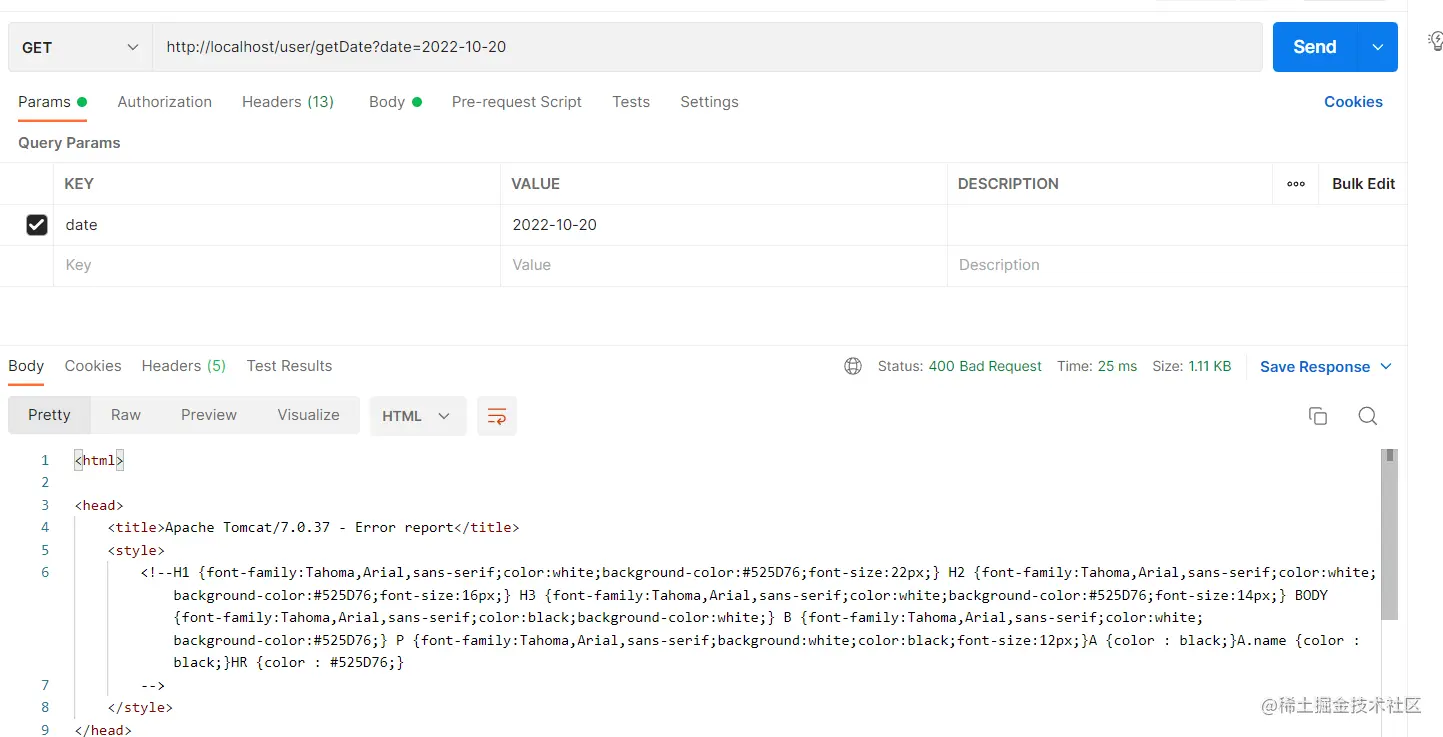Screen dimensions: 1443x737
Task: Toggle line wrap icon in response toolbar
Action: click(x=497, y=416)
